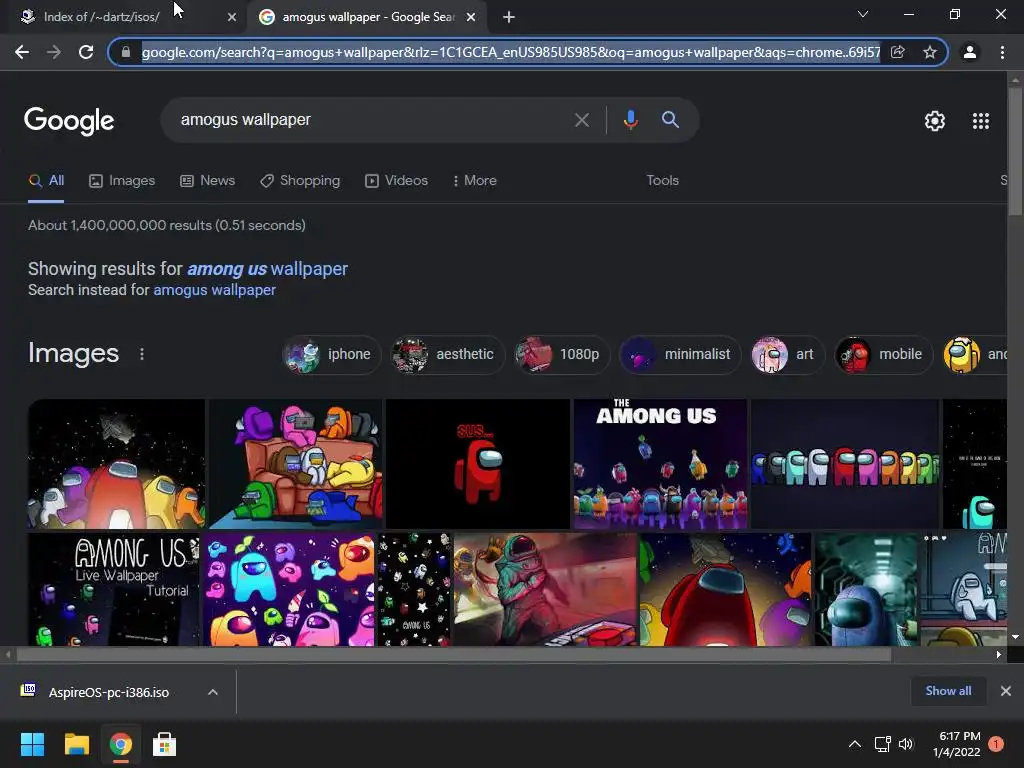This screenshot has width=1024, height=768.
Task: Open the Windows Start menu
Action: (32, 744)
